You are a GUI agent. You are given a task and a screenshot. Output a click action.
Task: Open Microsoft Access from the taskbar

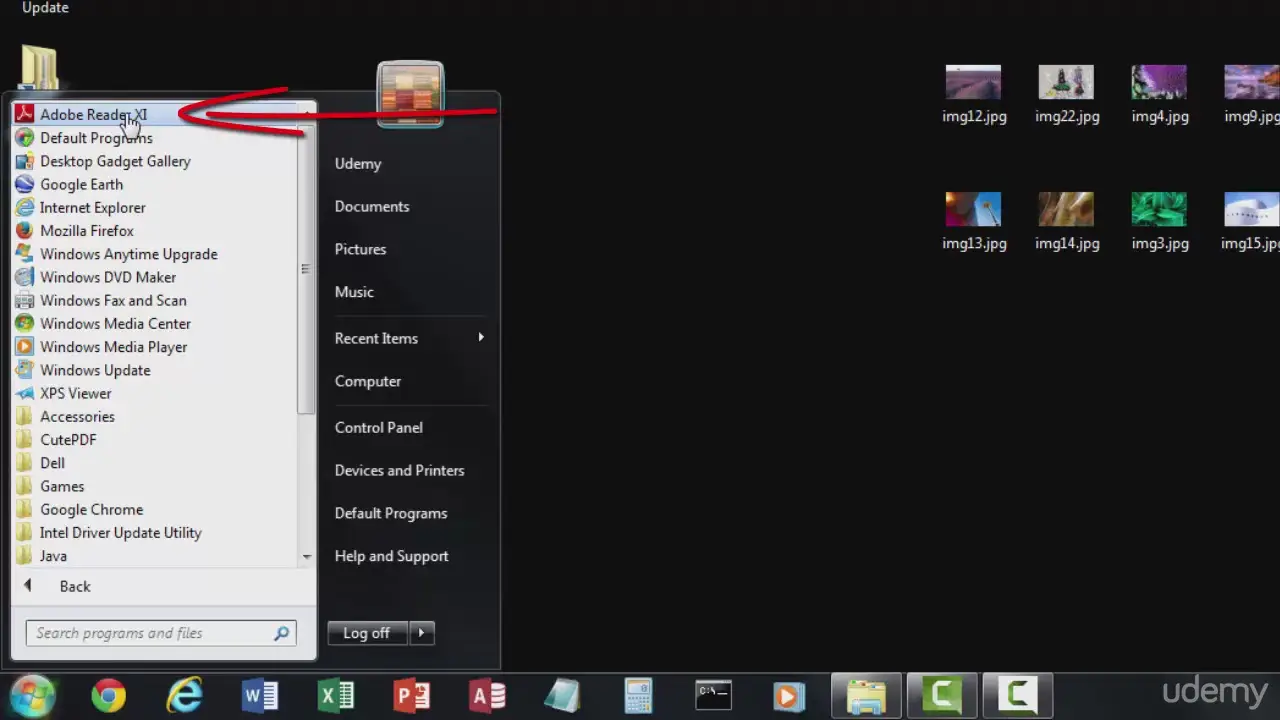click(488, 695)
